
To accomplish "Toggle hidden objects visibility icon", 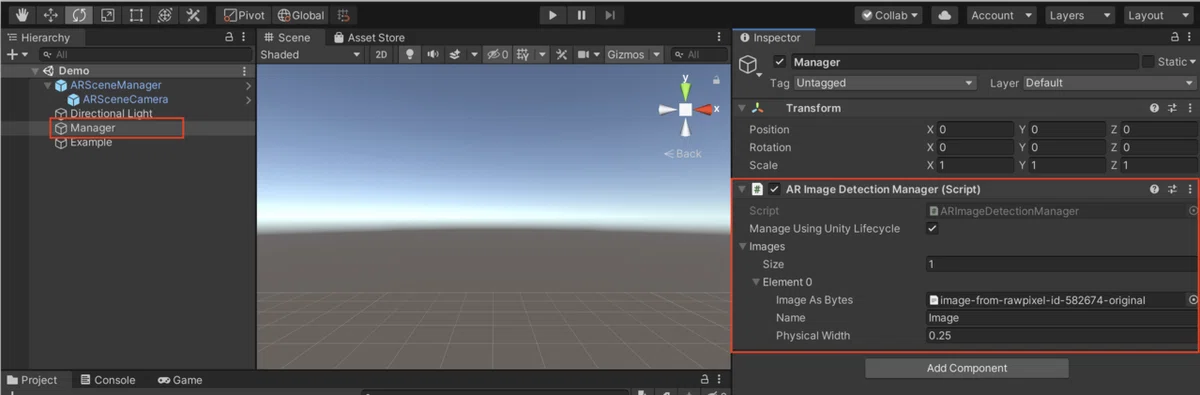I will pos(497,55).
